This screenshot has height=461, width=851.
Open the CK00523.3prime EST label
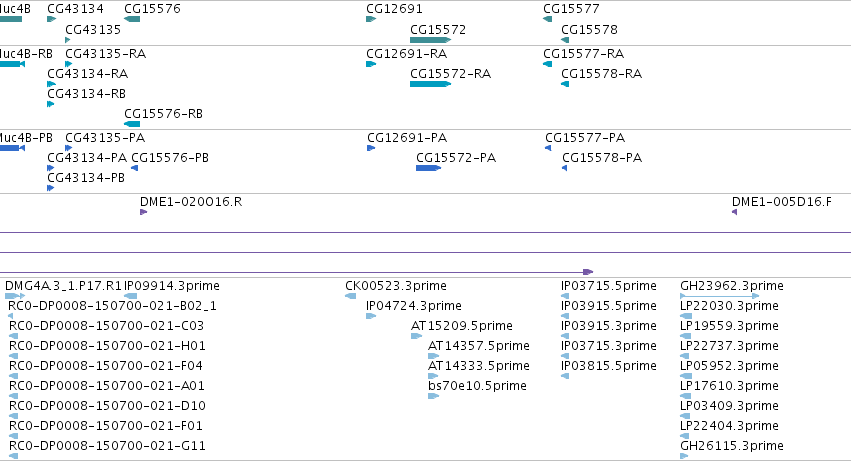(x=396, y=286)
